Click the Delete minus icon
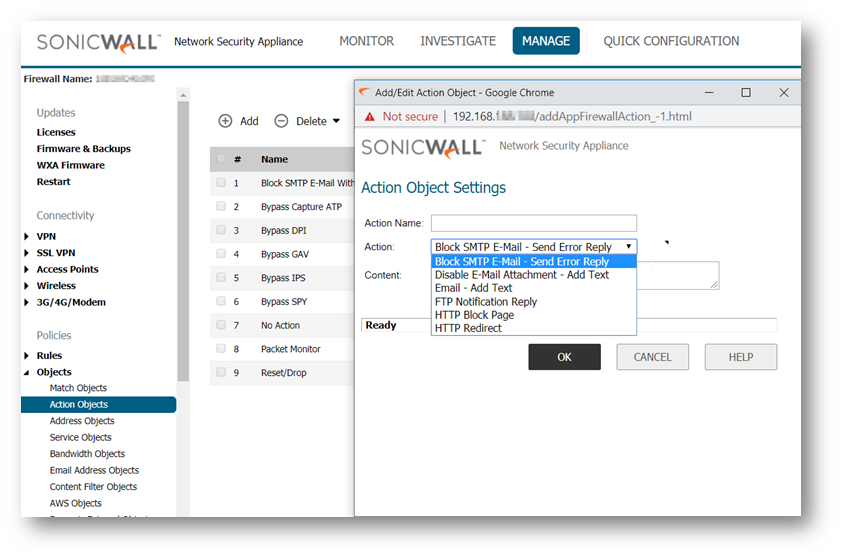 coord(281,121)
